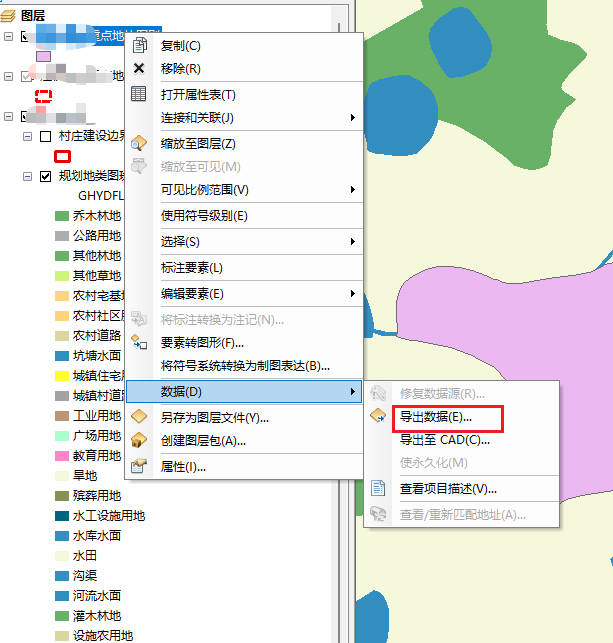Expand 选择(S) submenu arrow

coord(353,242)
